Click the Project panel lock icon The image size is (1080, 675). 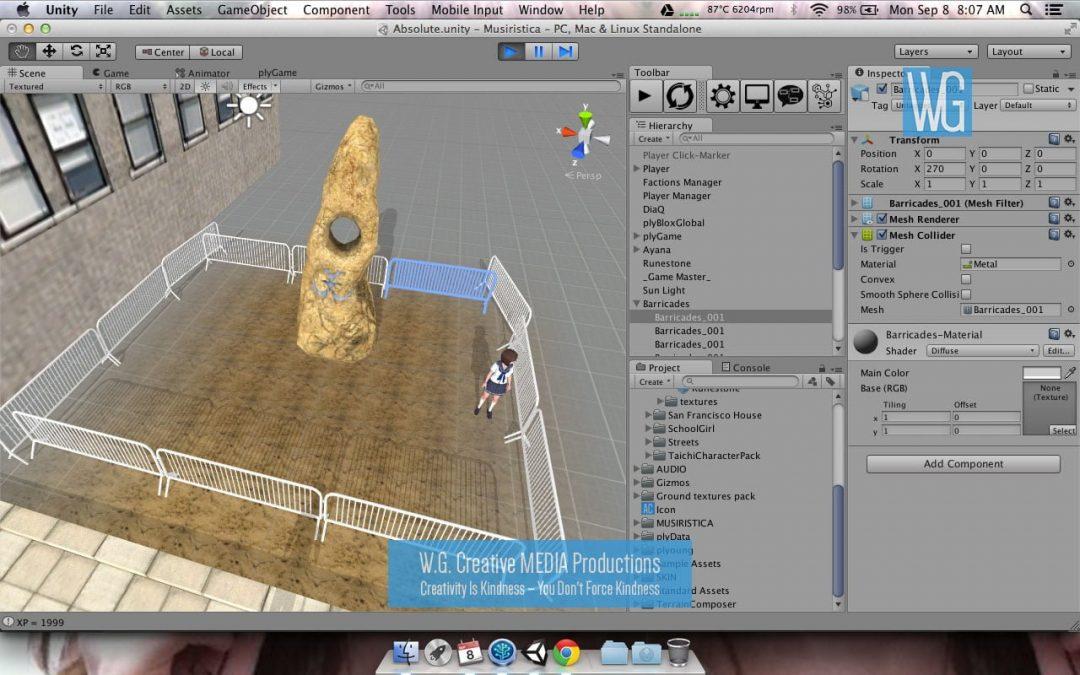point(822,368)
